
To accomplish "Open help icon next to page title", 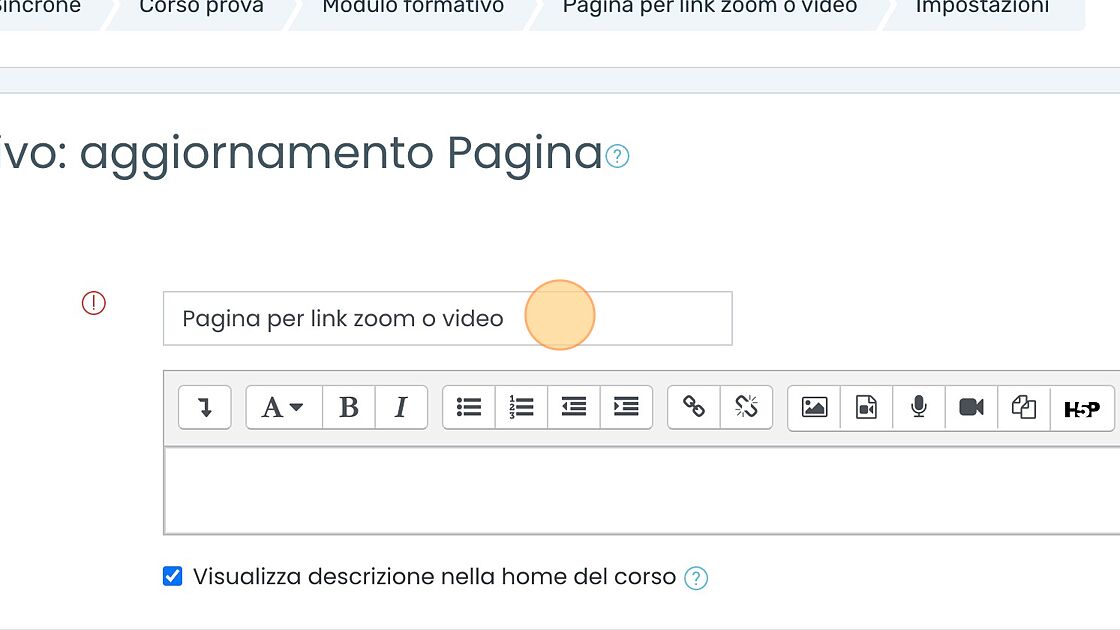I will click(x=617, y=156).
